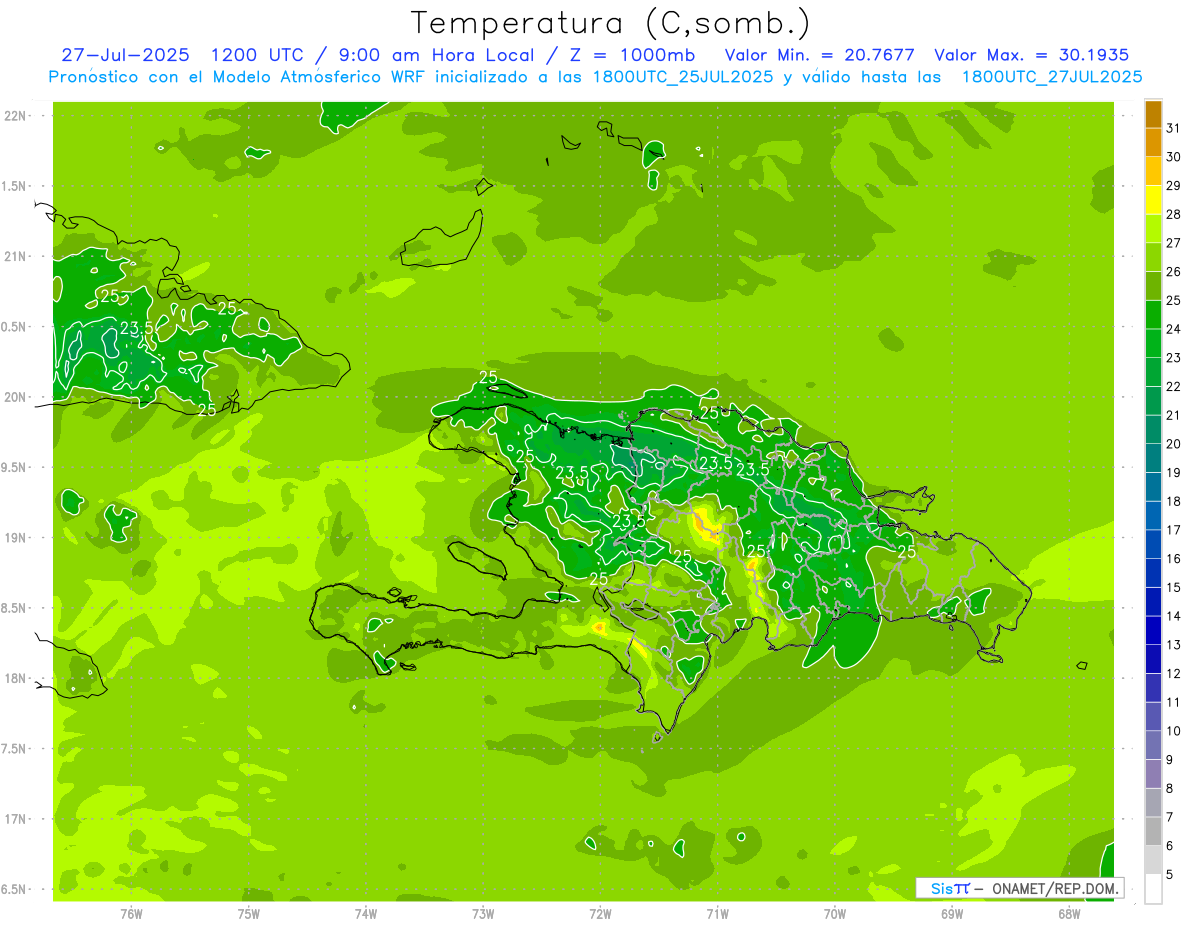The image size is (1200, 927).
Task: Click the '18N' latitude axis label
Action: (x=15, y=679)
